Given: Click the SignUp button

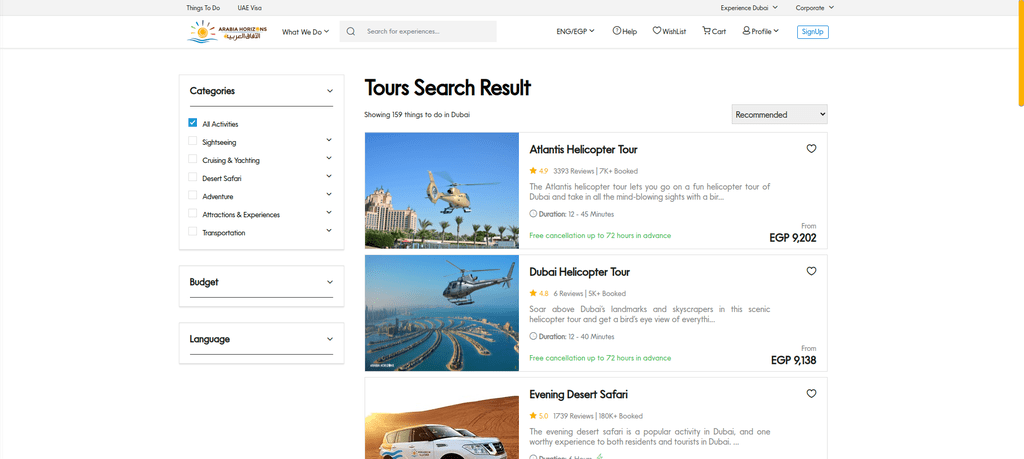Looking at the screenshot, I should click(812, 31).
